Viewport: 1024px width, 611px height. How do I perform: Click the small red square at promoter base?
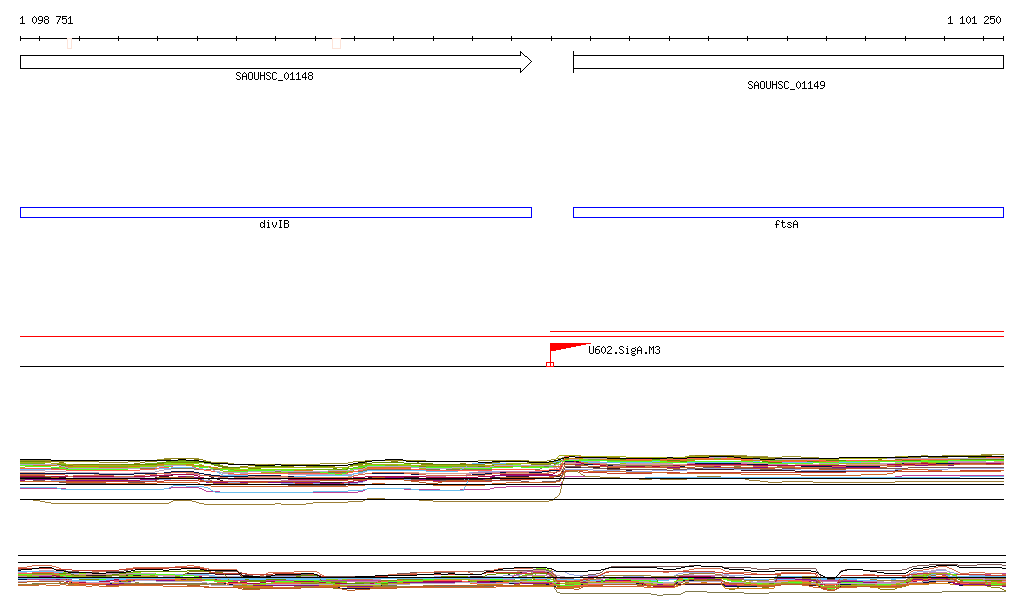point(550,364)
